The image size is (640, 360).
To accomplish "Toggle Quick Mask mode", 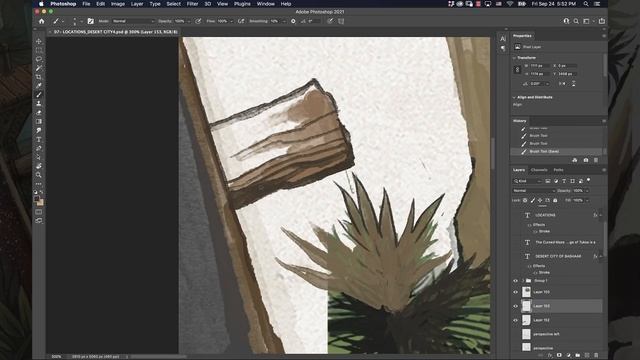I will coord(39,212).
